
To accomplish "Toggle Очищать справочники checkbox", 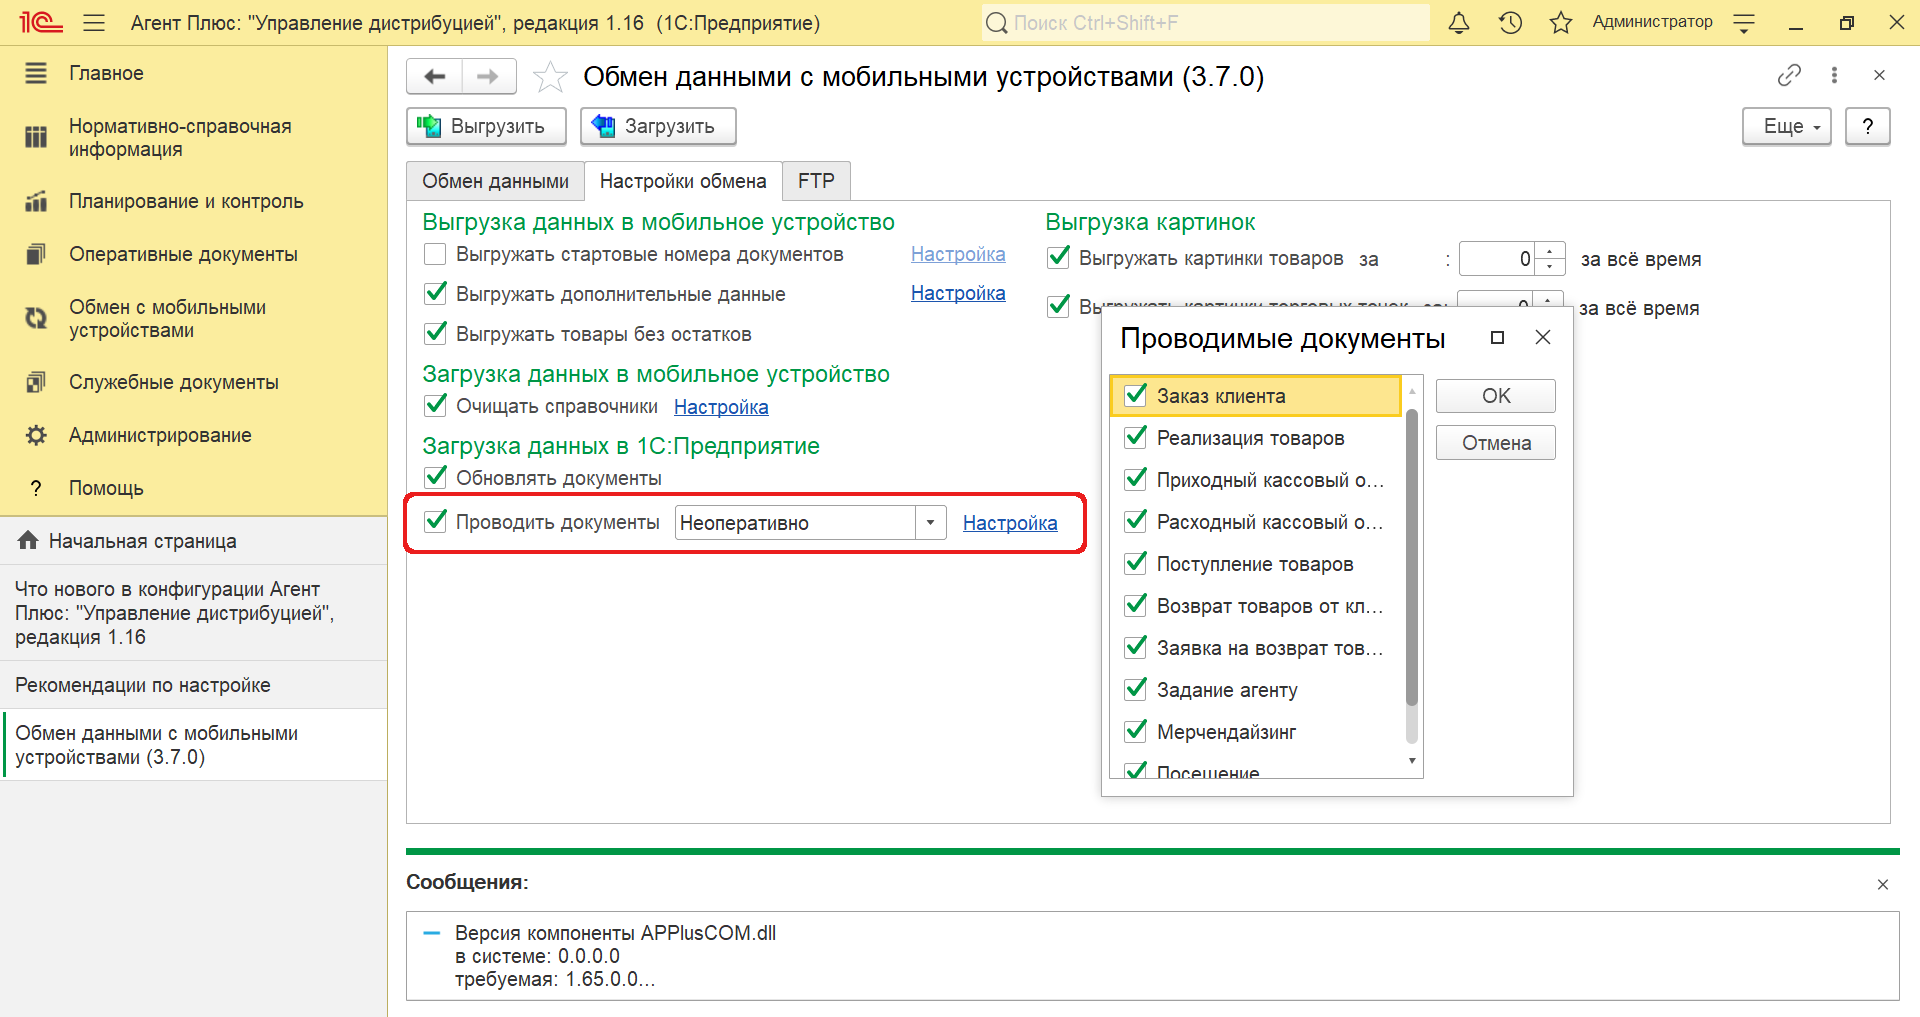I will [435, 406].
